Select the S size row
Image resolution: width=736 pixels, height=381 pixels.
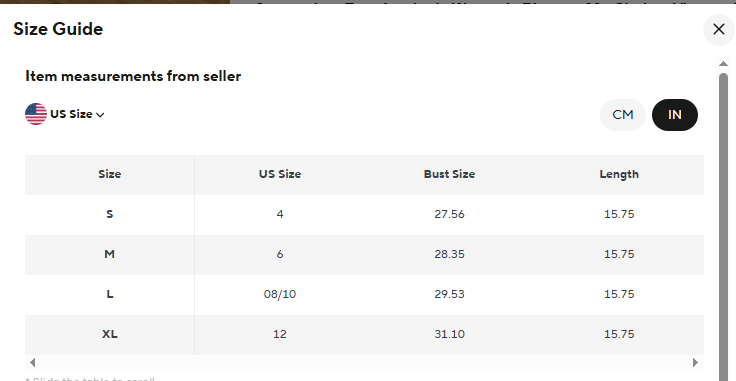364,214
